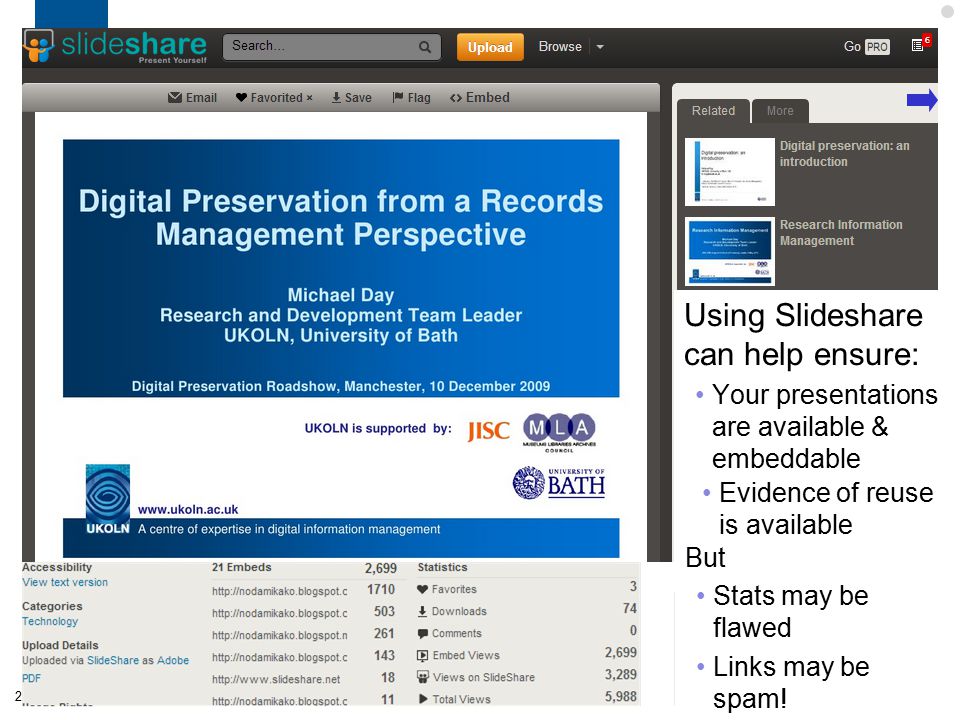This screenshot has height=720, width=960.
Task: Click the UKOLN logo on slide
Action: coord(108,500)
